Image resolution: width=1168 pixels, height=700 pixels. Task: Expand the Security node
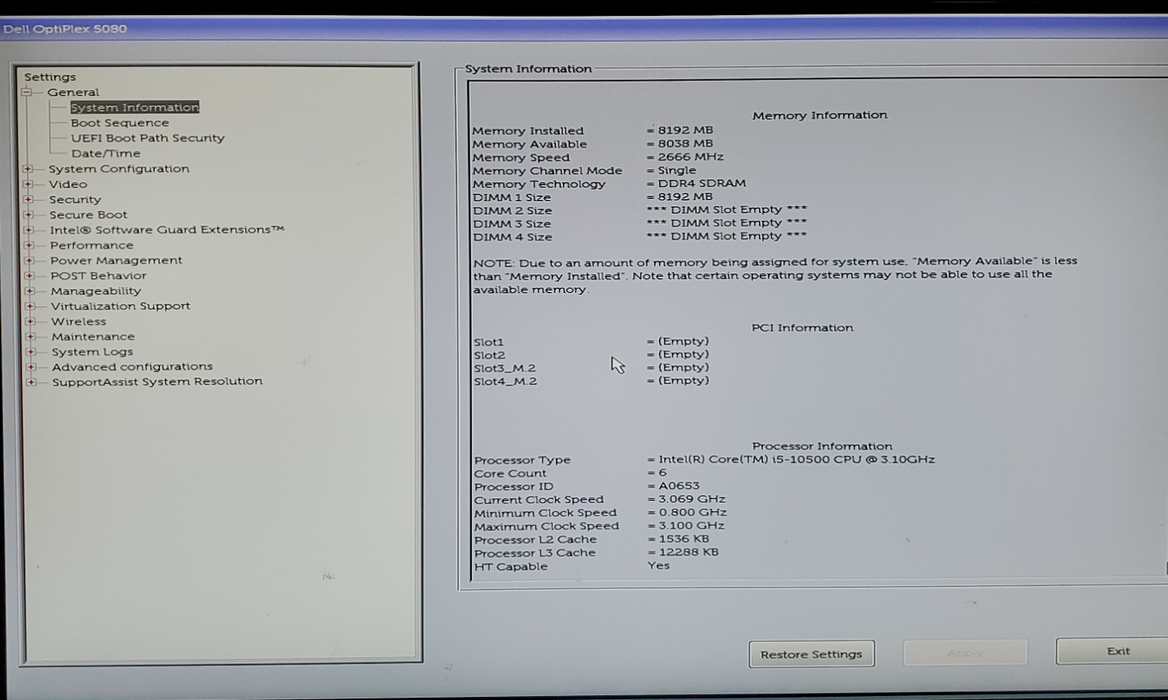[x=28, y=200]
